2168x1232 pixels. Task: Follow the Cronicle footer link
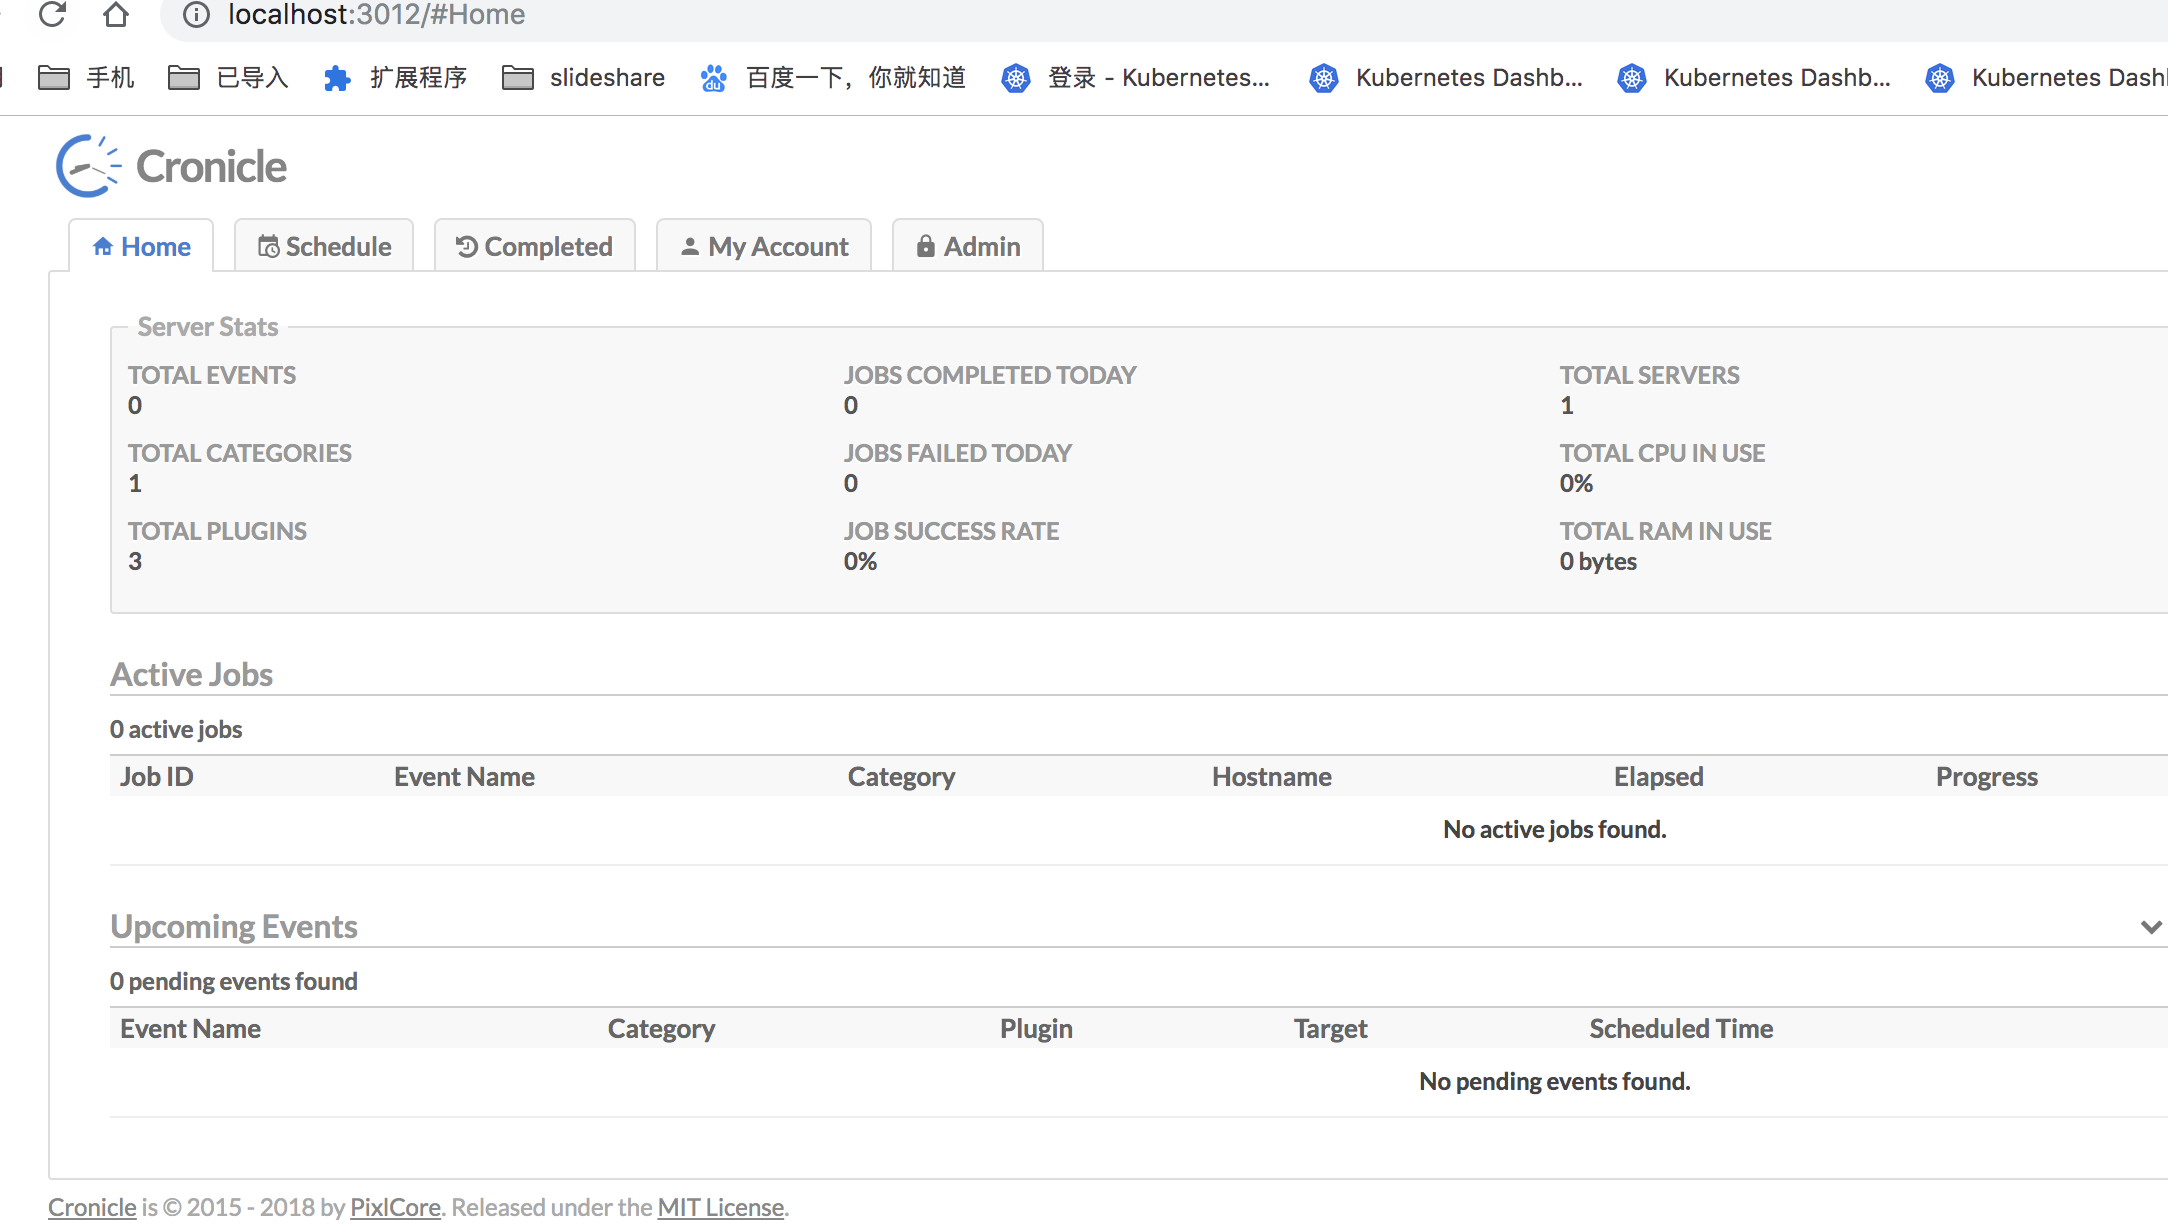[92, 1207]
